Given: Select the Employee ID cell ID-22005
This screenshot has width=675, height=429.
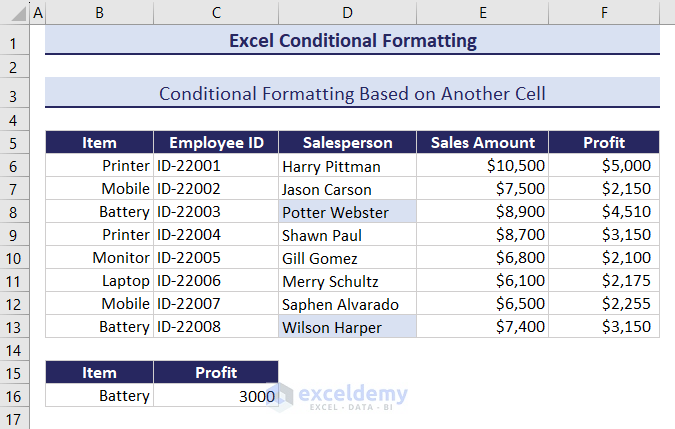Looking at the screenshot, I should point(216,258).
